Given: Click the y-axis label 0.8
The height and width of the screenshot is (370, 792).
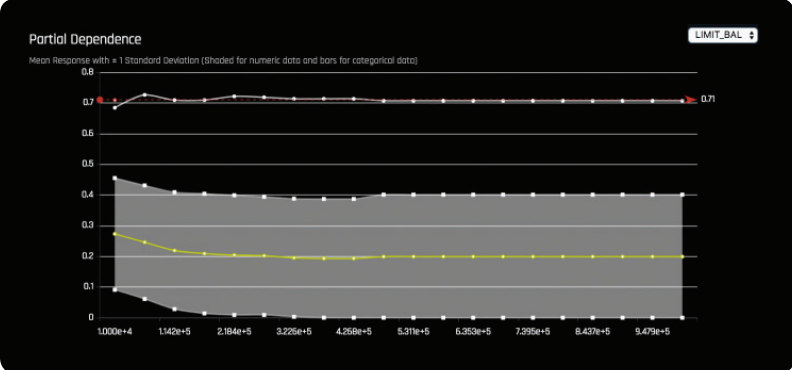Looking at the screenshot, I should pos(88,72).
